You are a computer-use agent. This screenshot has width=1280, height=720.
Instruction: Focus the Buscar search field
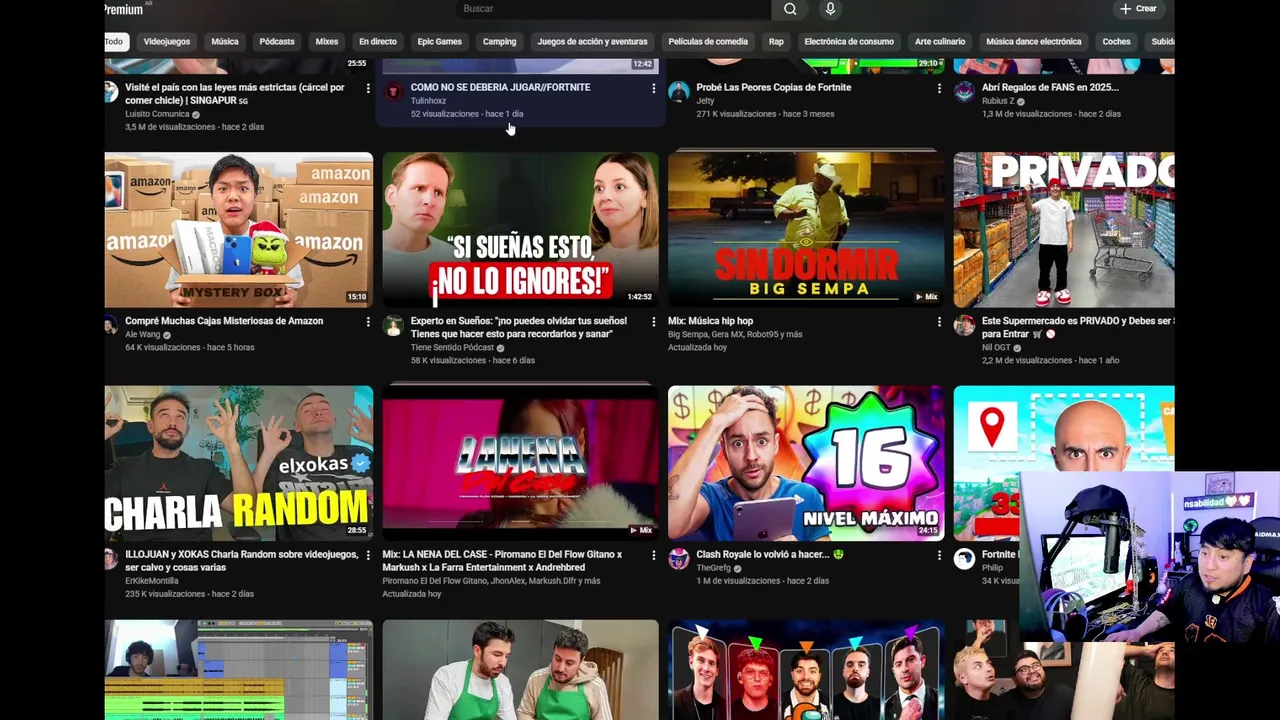pos(613,9)
